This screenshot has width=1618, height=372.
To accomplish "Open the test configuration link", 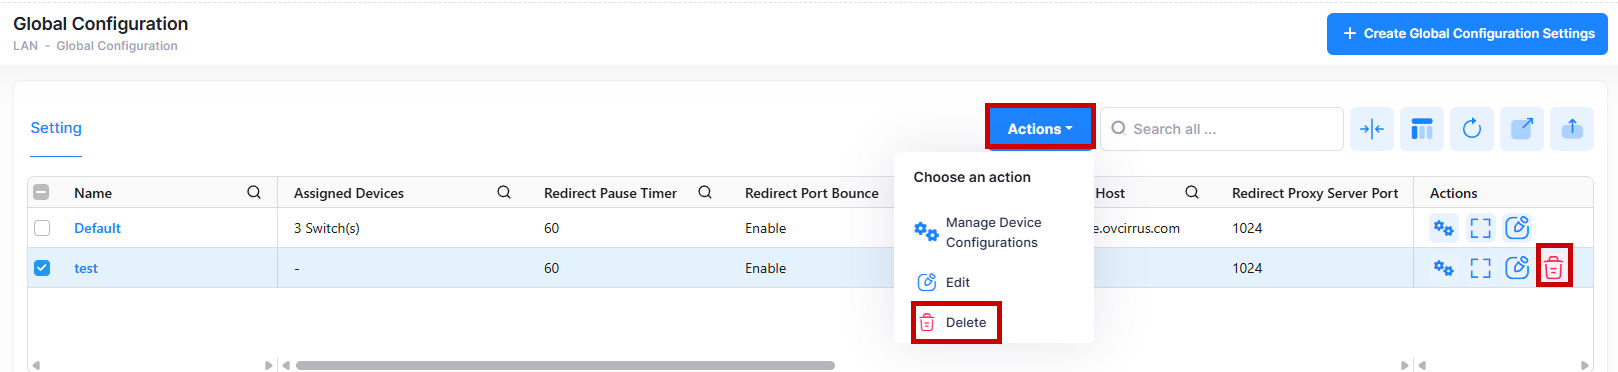I will 86,268.
